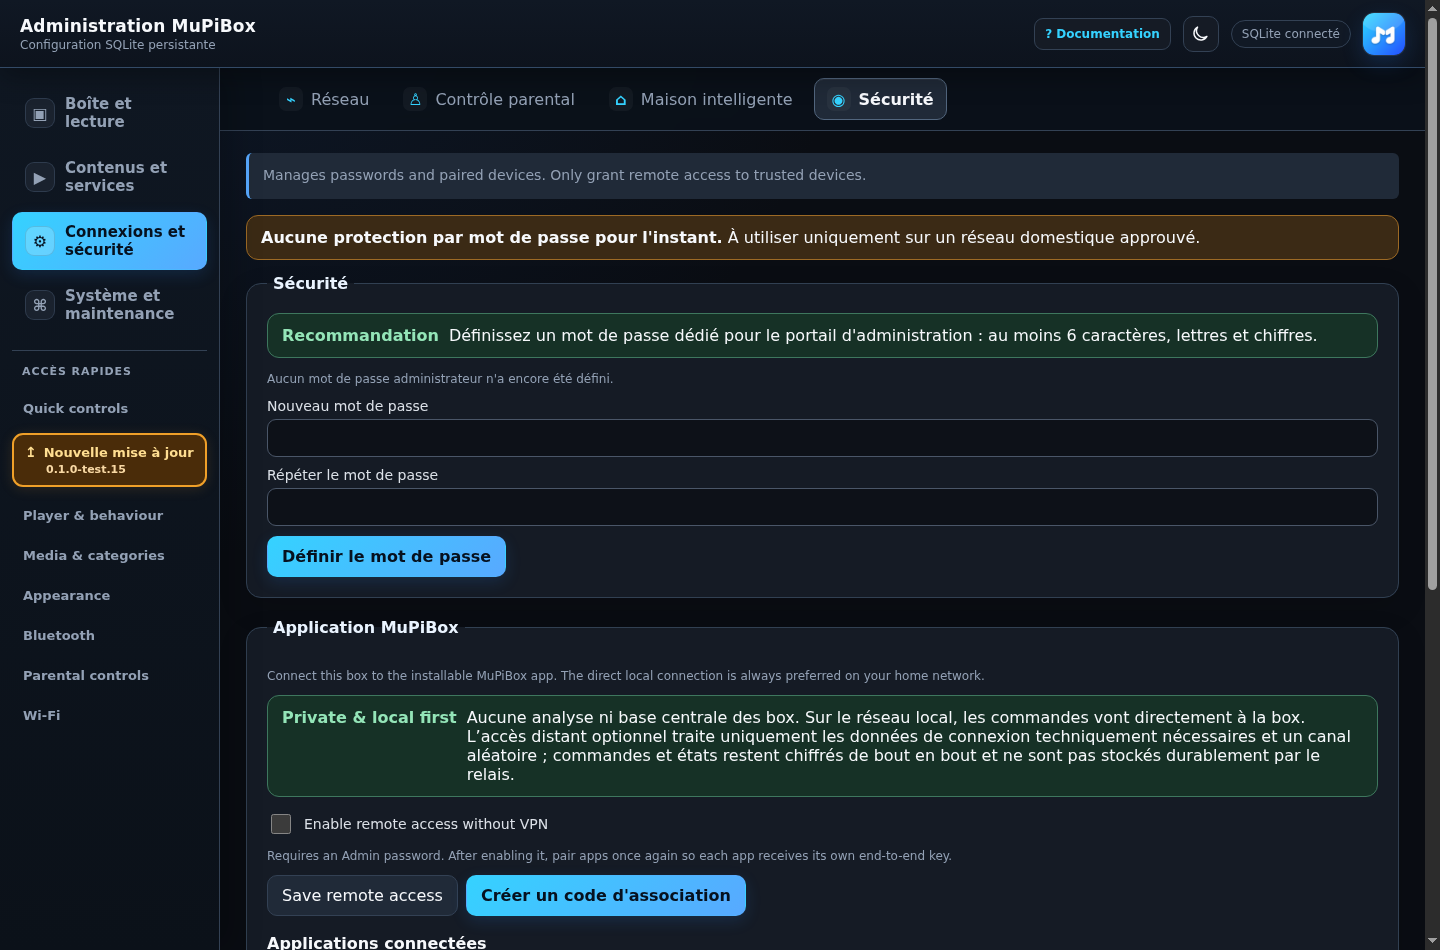Toggle dark mode with the moon icon
The image size is (1440, 950).
(x=1201, y=34)
